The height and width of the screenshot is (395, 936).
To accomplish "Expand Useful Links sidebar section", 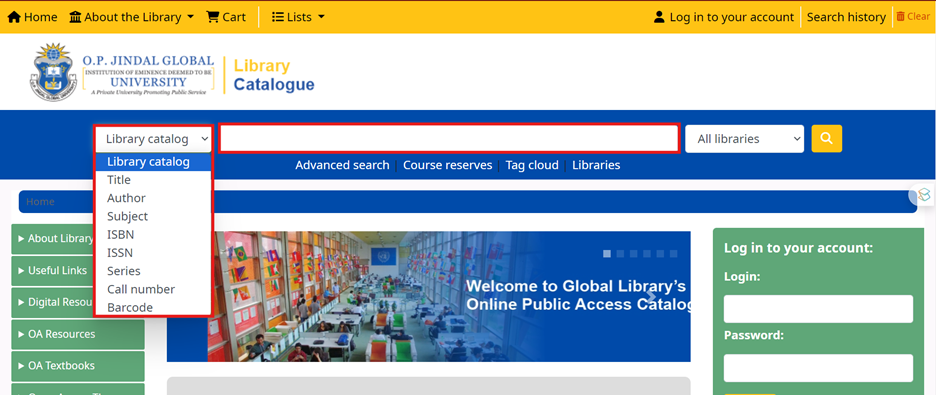I will tap(53, 270).
